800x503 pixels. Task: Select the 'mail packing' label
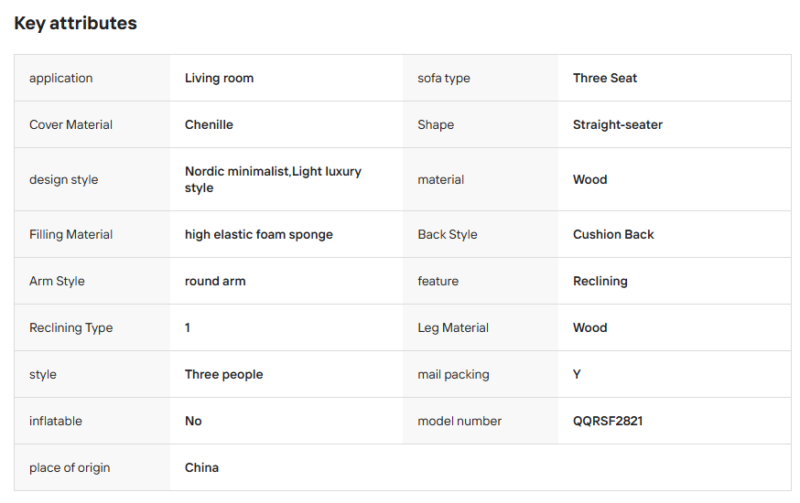[x=453, y=374]
